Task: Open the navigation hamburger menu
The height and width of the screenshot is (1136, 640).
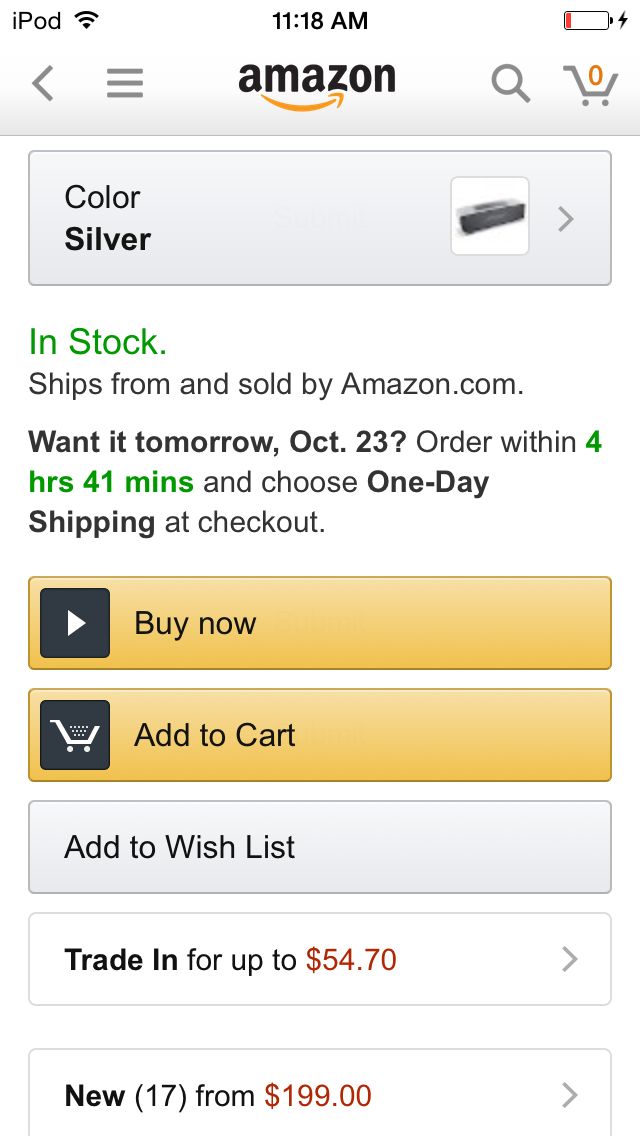Action: pyautogui.click(x=124, y=83)
